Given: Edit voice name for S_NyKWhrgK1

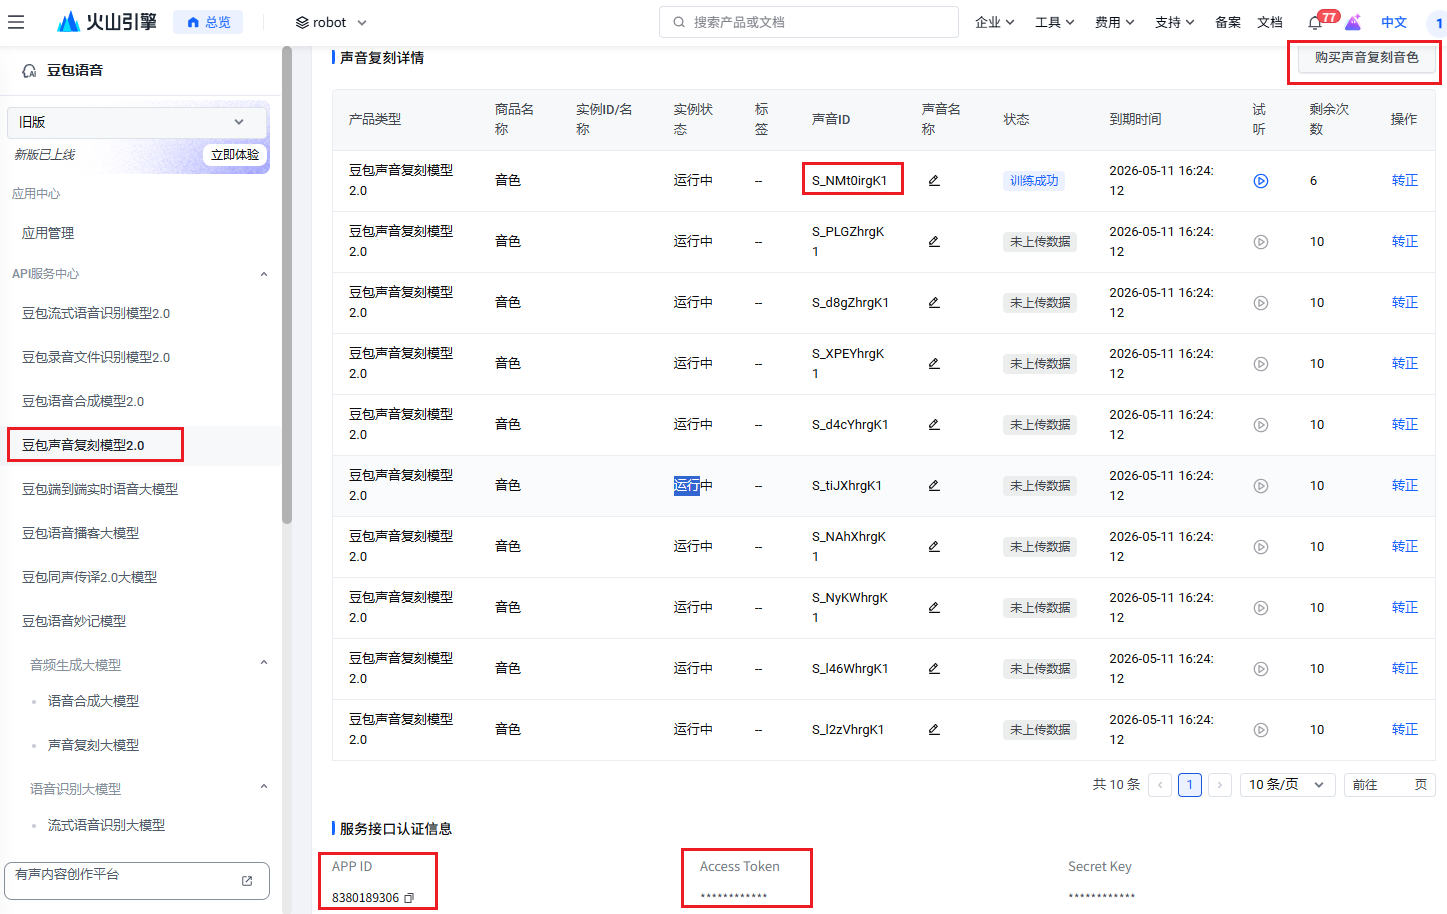Looking at the screenshot, I should click(x=934, y=608).
